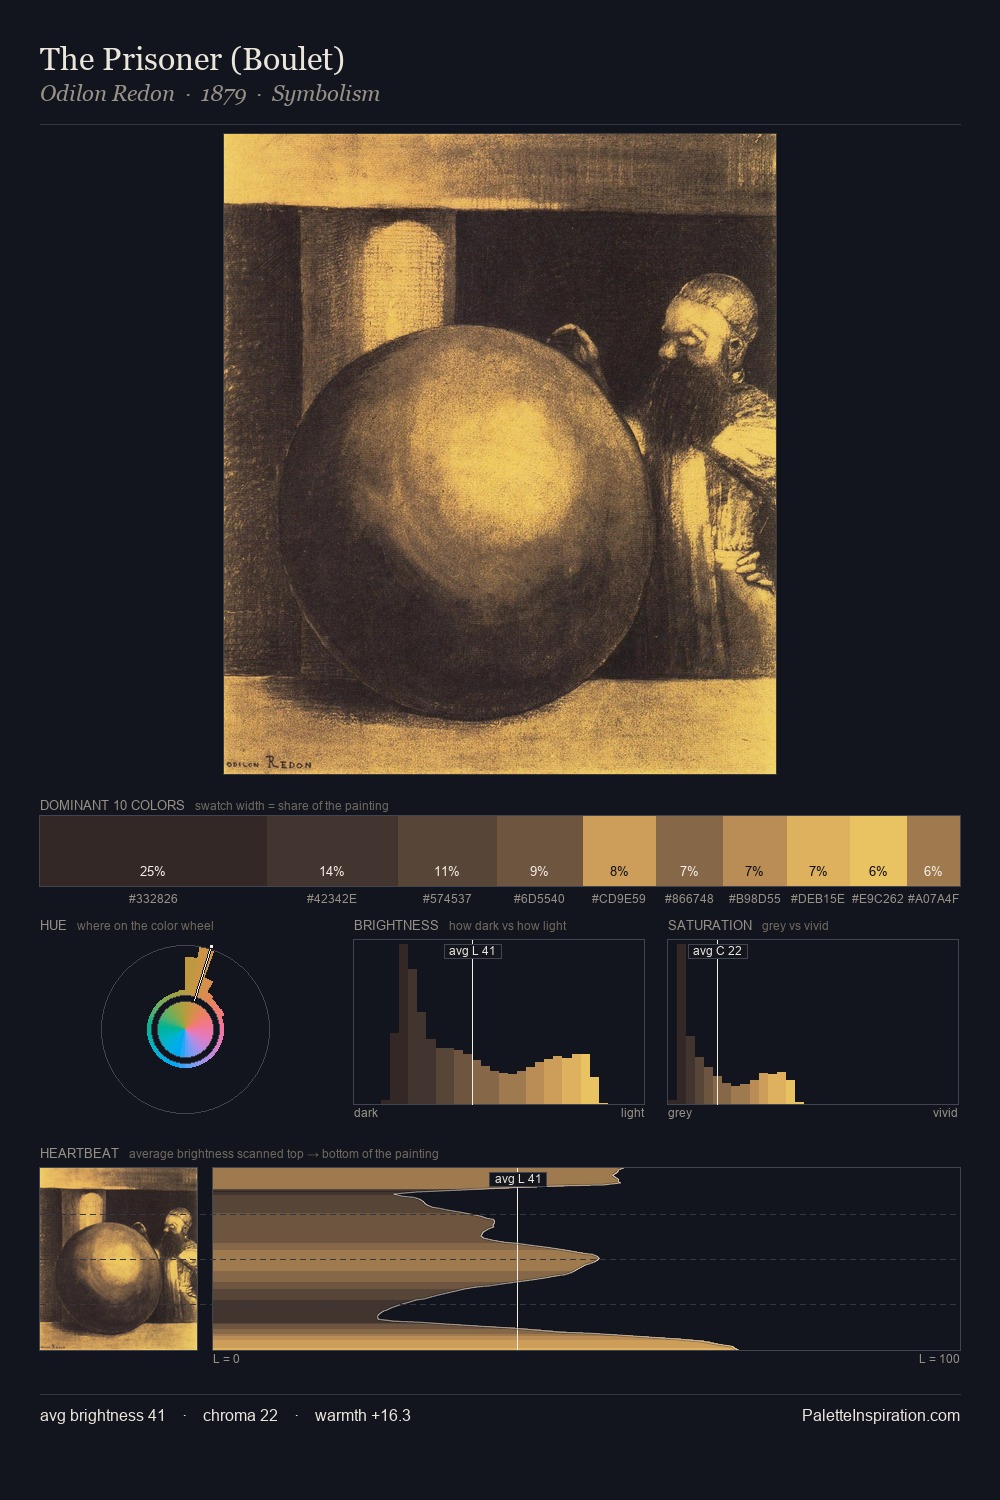Select the #A07A4F color swatch
This screenshot has width=1000, height=1500.
933,851
